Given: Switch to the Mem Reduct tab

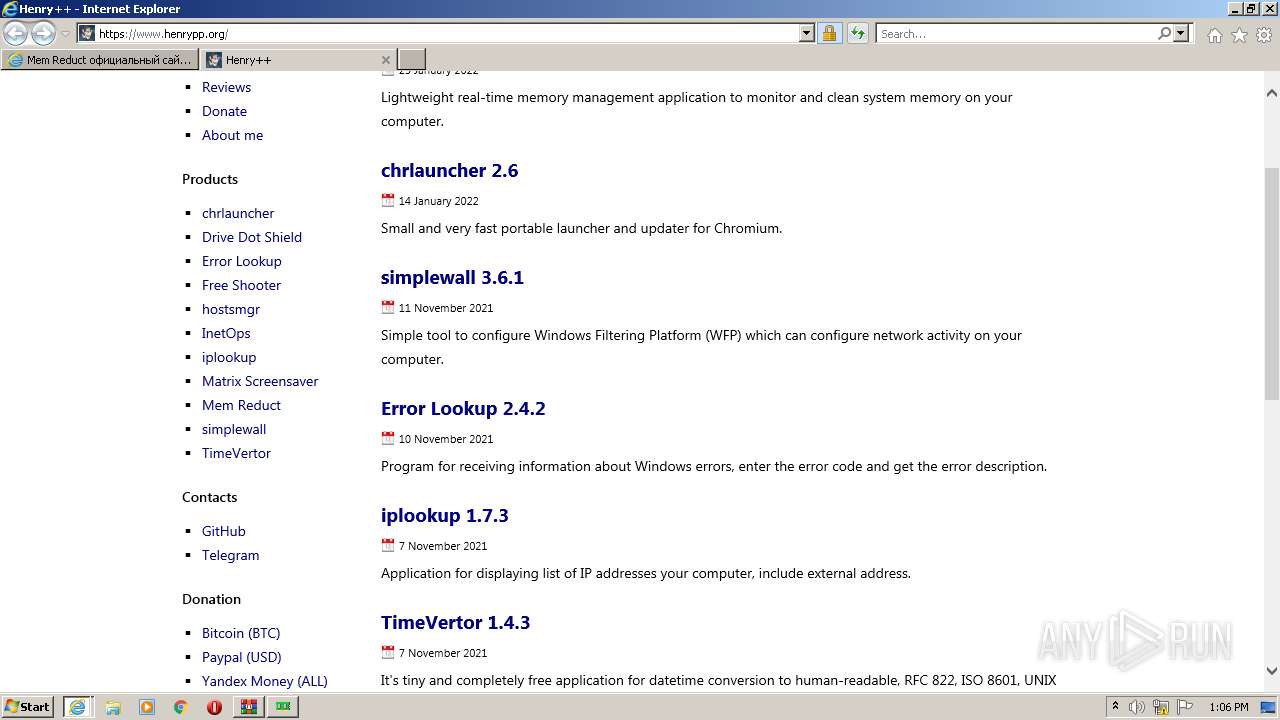Looking at the screenshot, I should point(99,60).
